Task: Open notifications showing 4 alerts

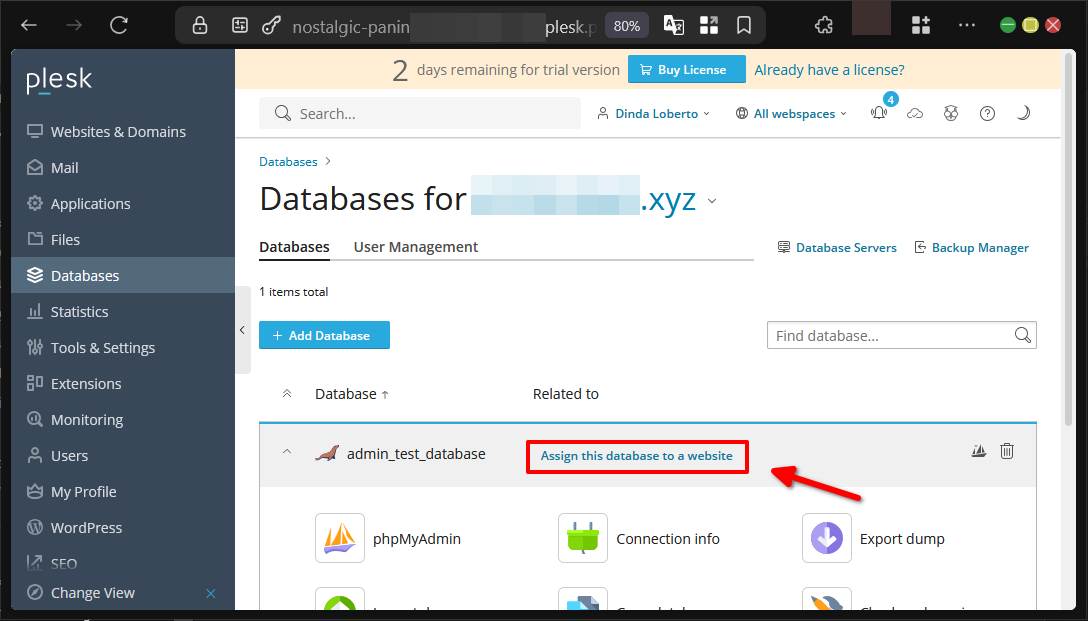Action: (x=879, y=113)
